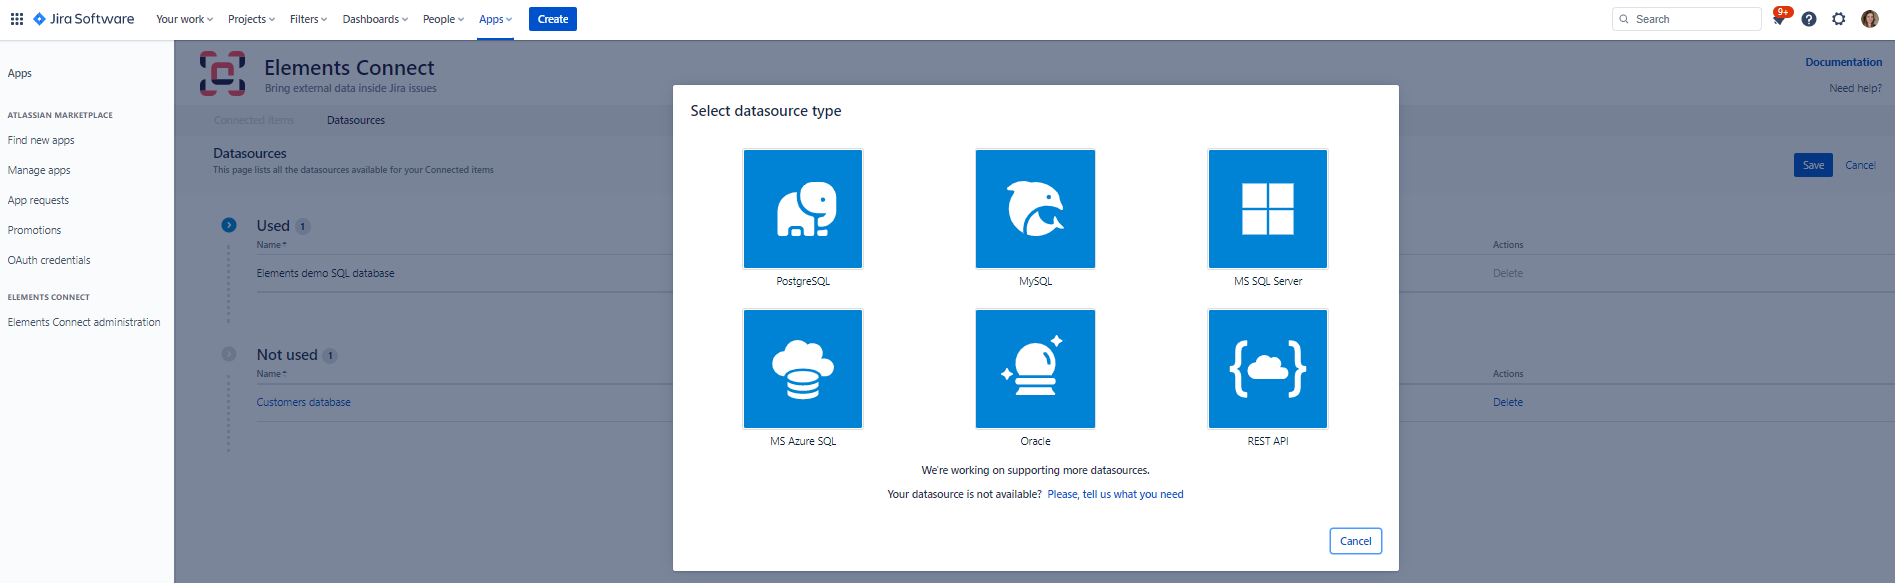Image resolution: width=1895 pixels, height=583 pixels.
Task: Cancel the datasource type dialog
Action: point(1355,541)
